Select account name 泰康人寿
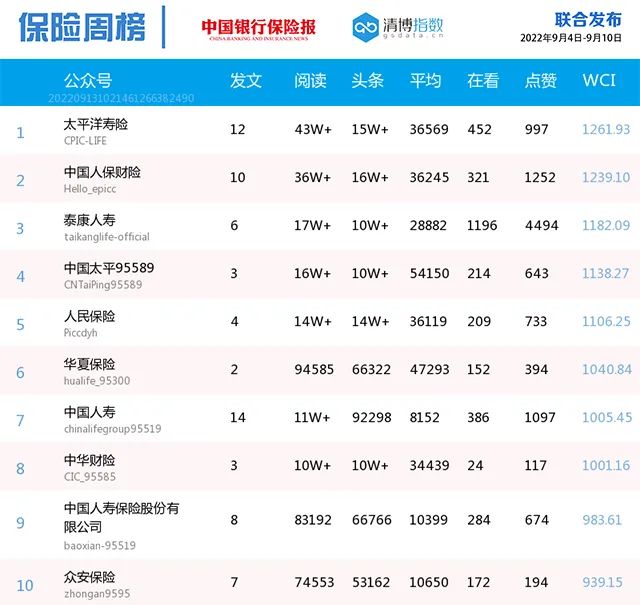640x605 pixels. (89, 220)
